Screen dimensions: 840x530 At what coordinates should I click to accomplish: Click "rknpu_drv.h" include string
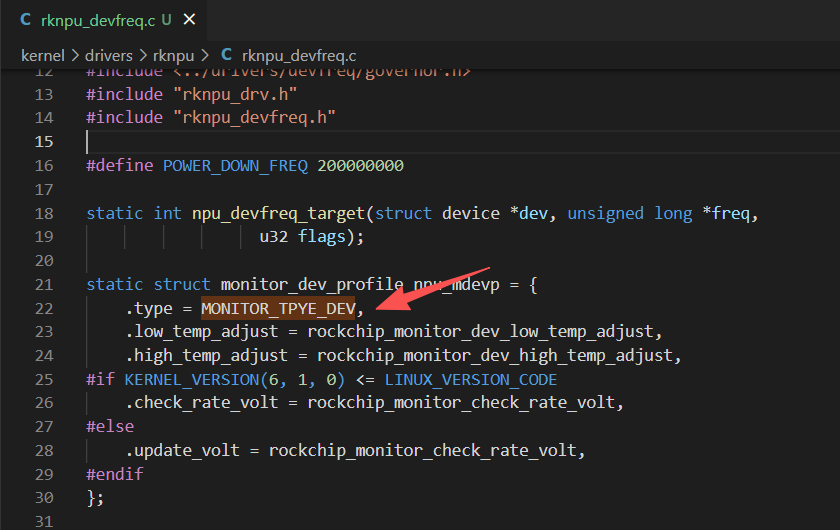235,94
